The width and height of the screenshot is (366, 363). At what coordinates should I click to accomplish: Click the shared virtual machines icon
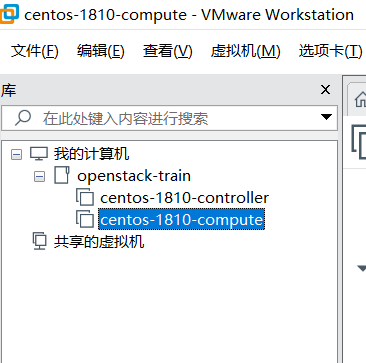(39, 241)
